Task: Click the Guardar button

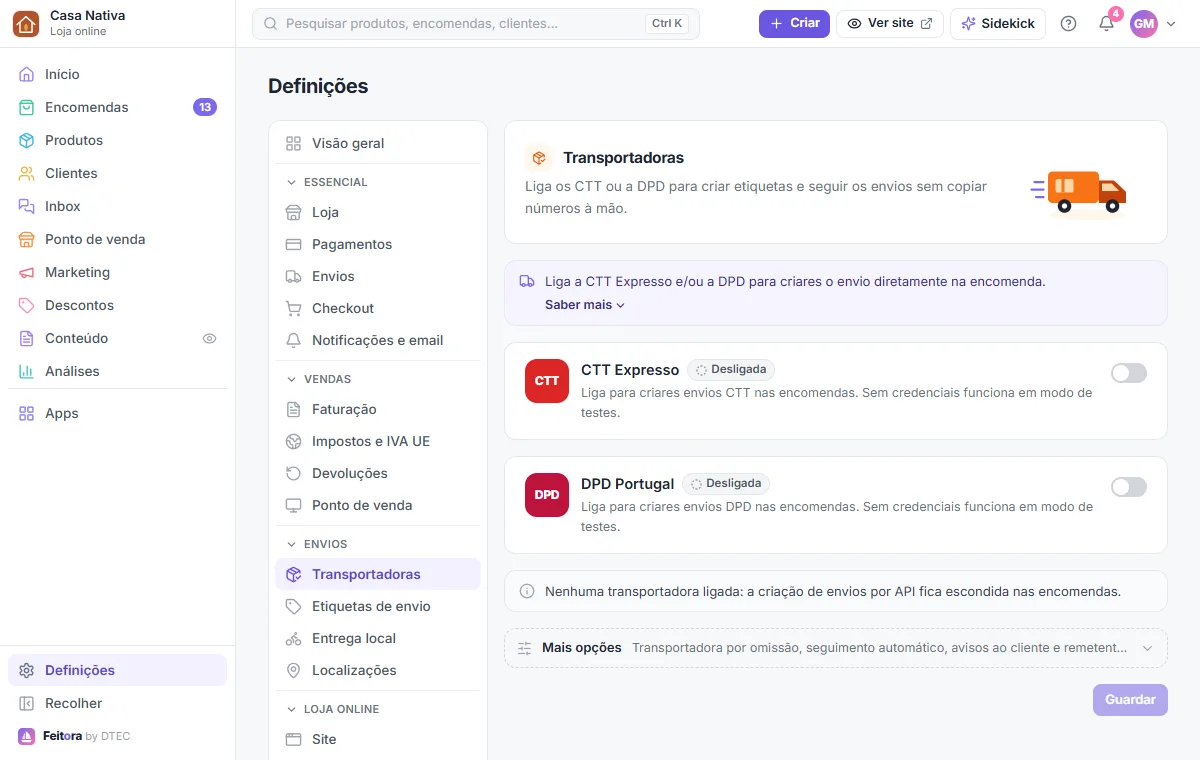Action: [x=1130, y=700]
